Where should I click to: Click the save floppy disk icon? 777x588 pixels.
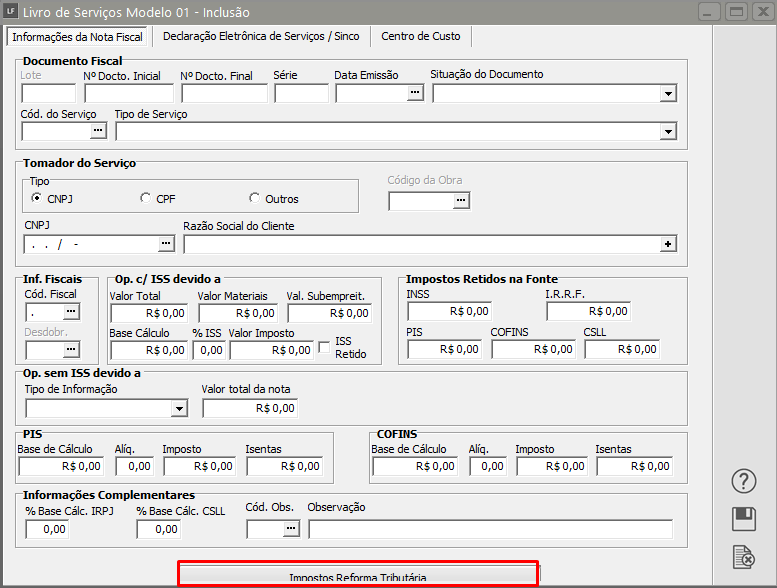744,519
